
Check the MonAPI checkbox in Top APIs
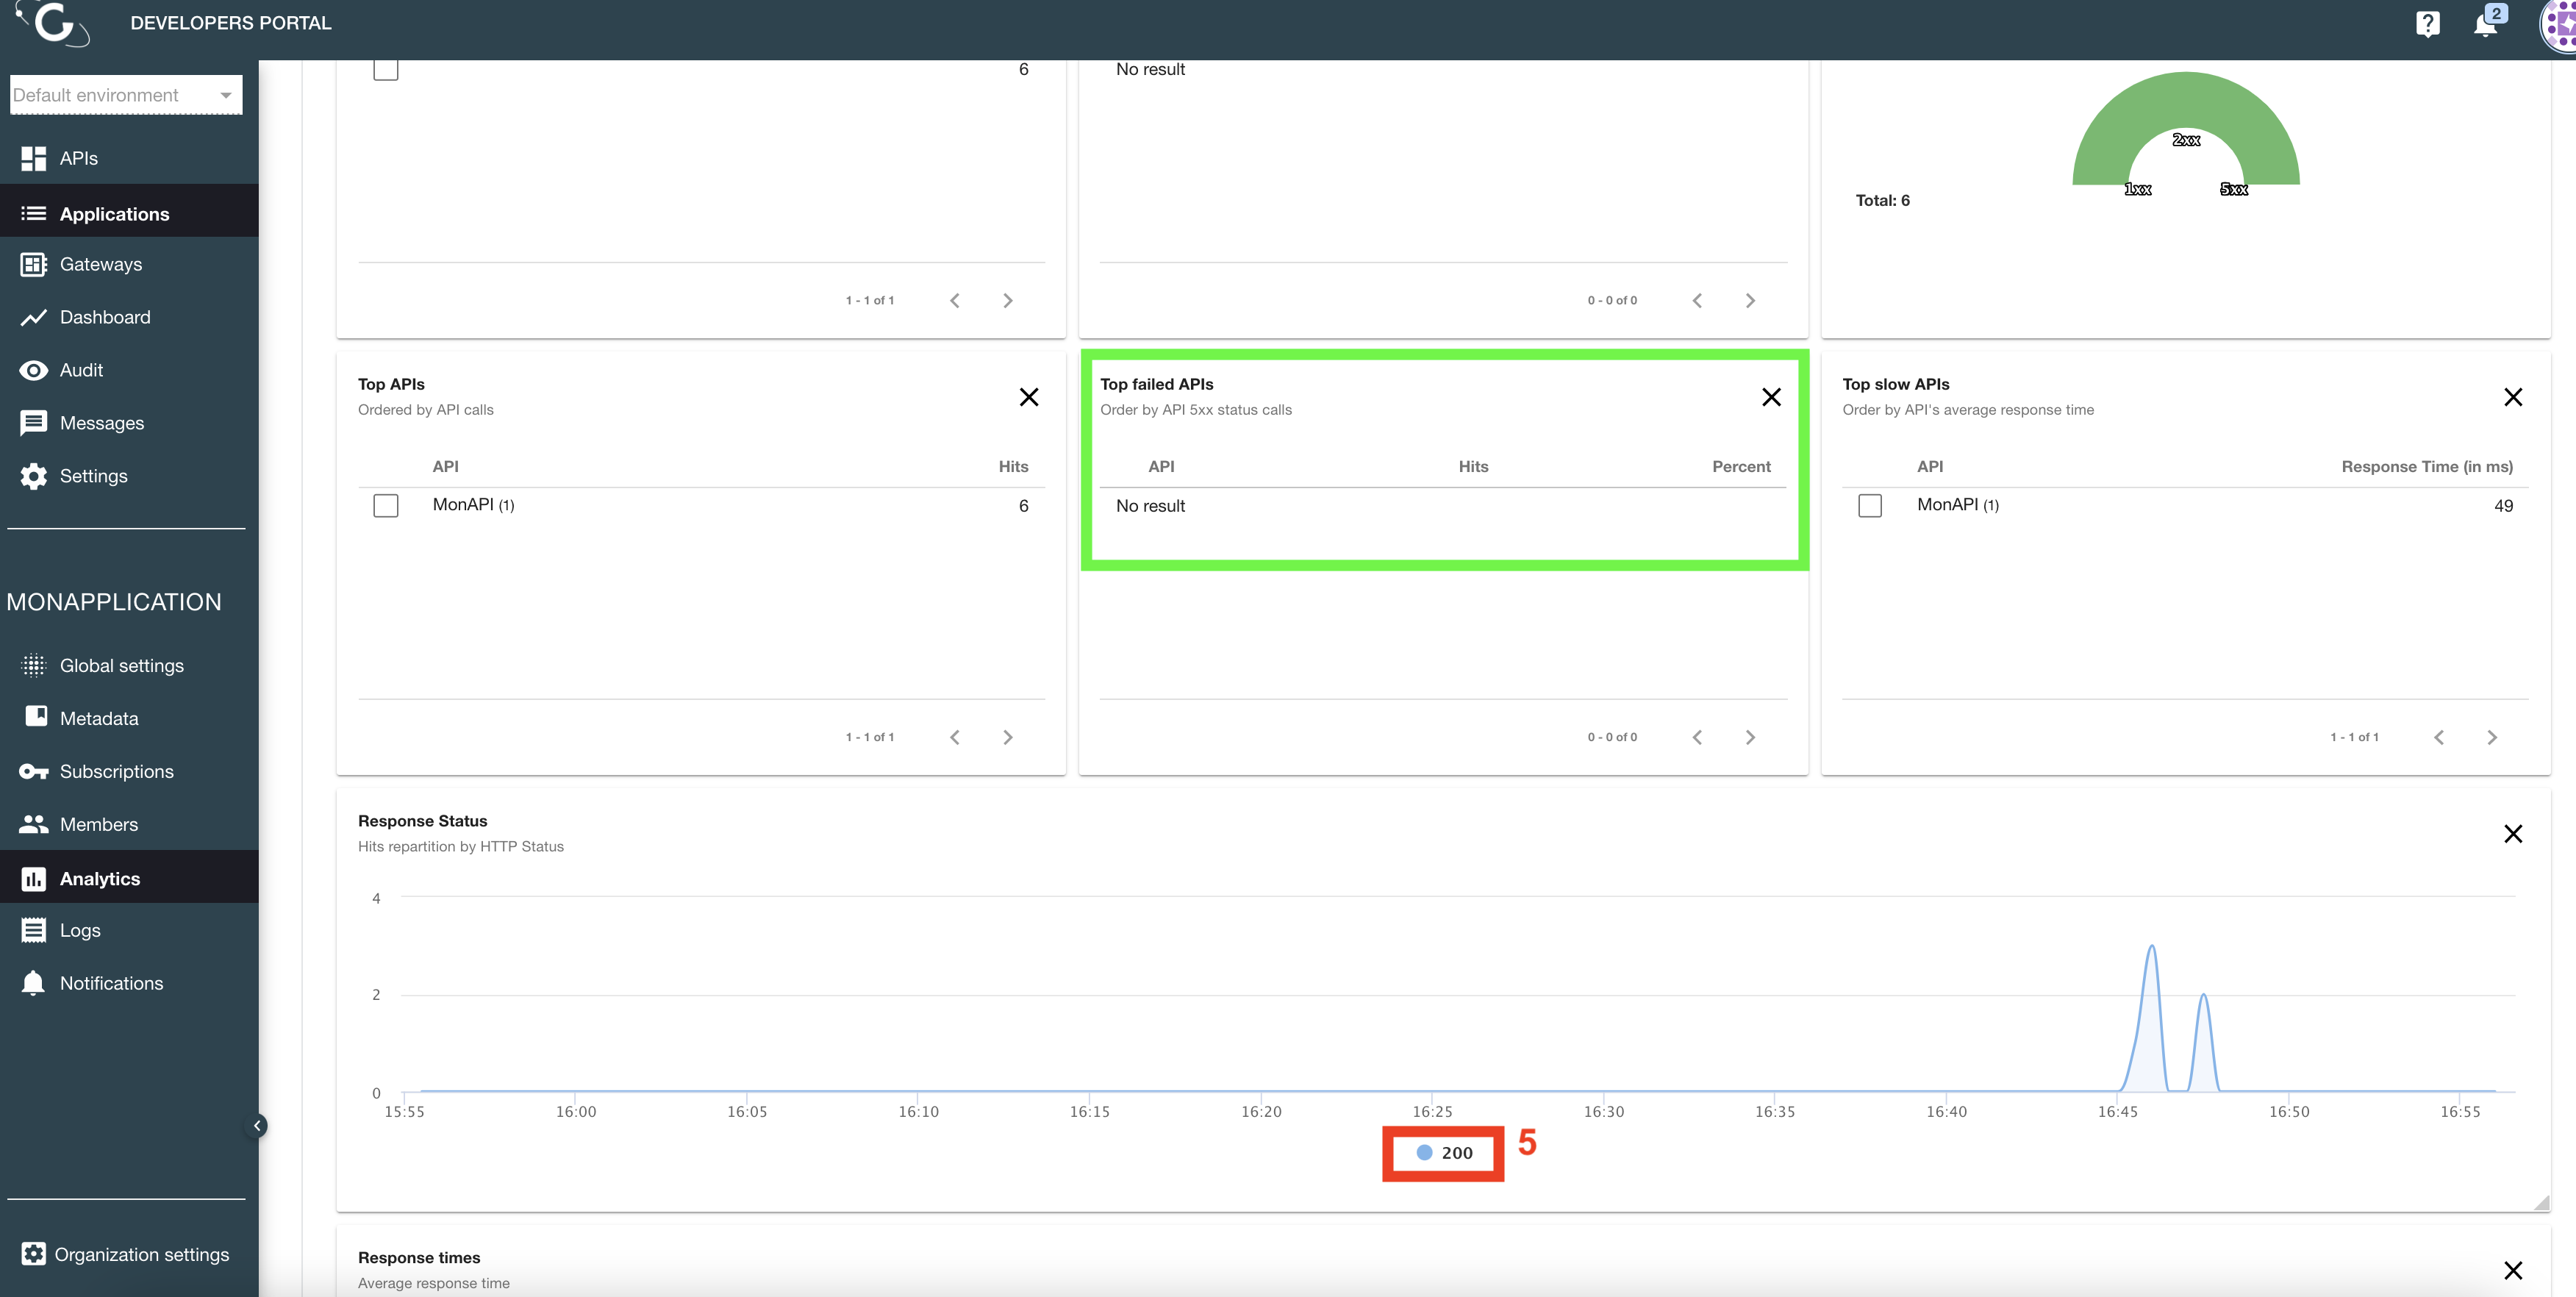(x=386, y=505)
